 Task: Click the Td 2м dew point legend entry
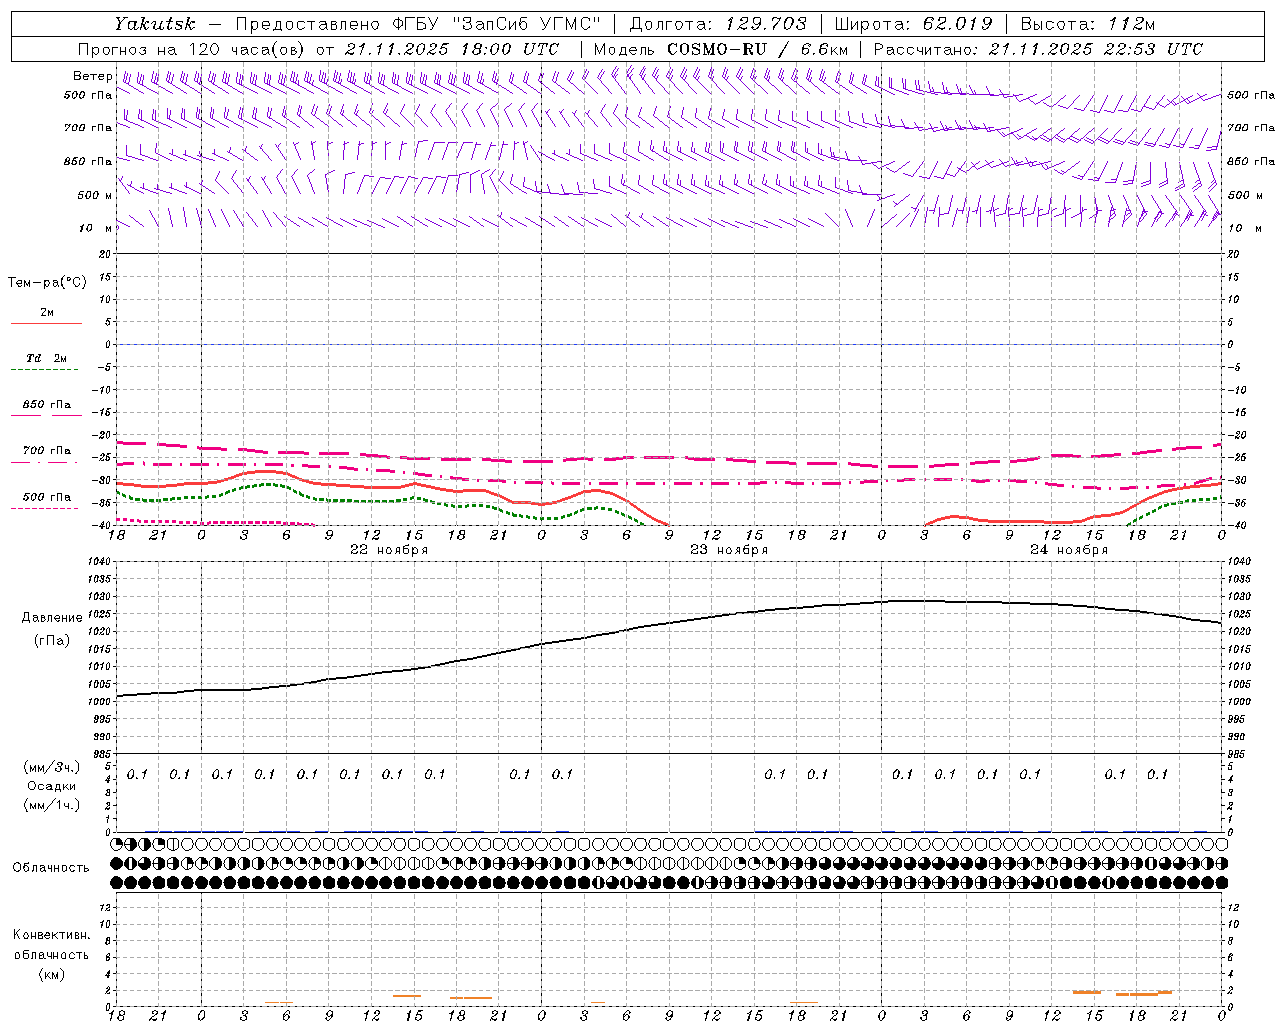click(x=46, y=358)
